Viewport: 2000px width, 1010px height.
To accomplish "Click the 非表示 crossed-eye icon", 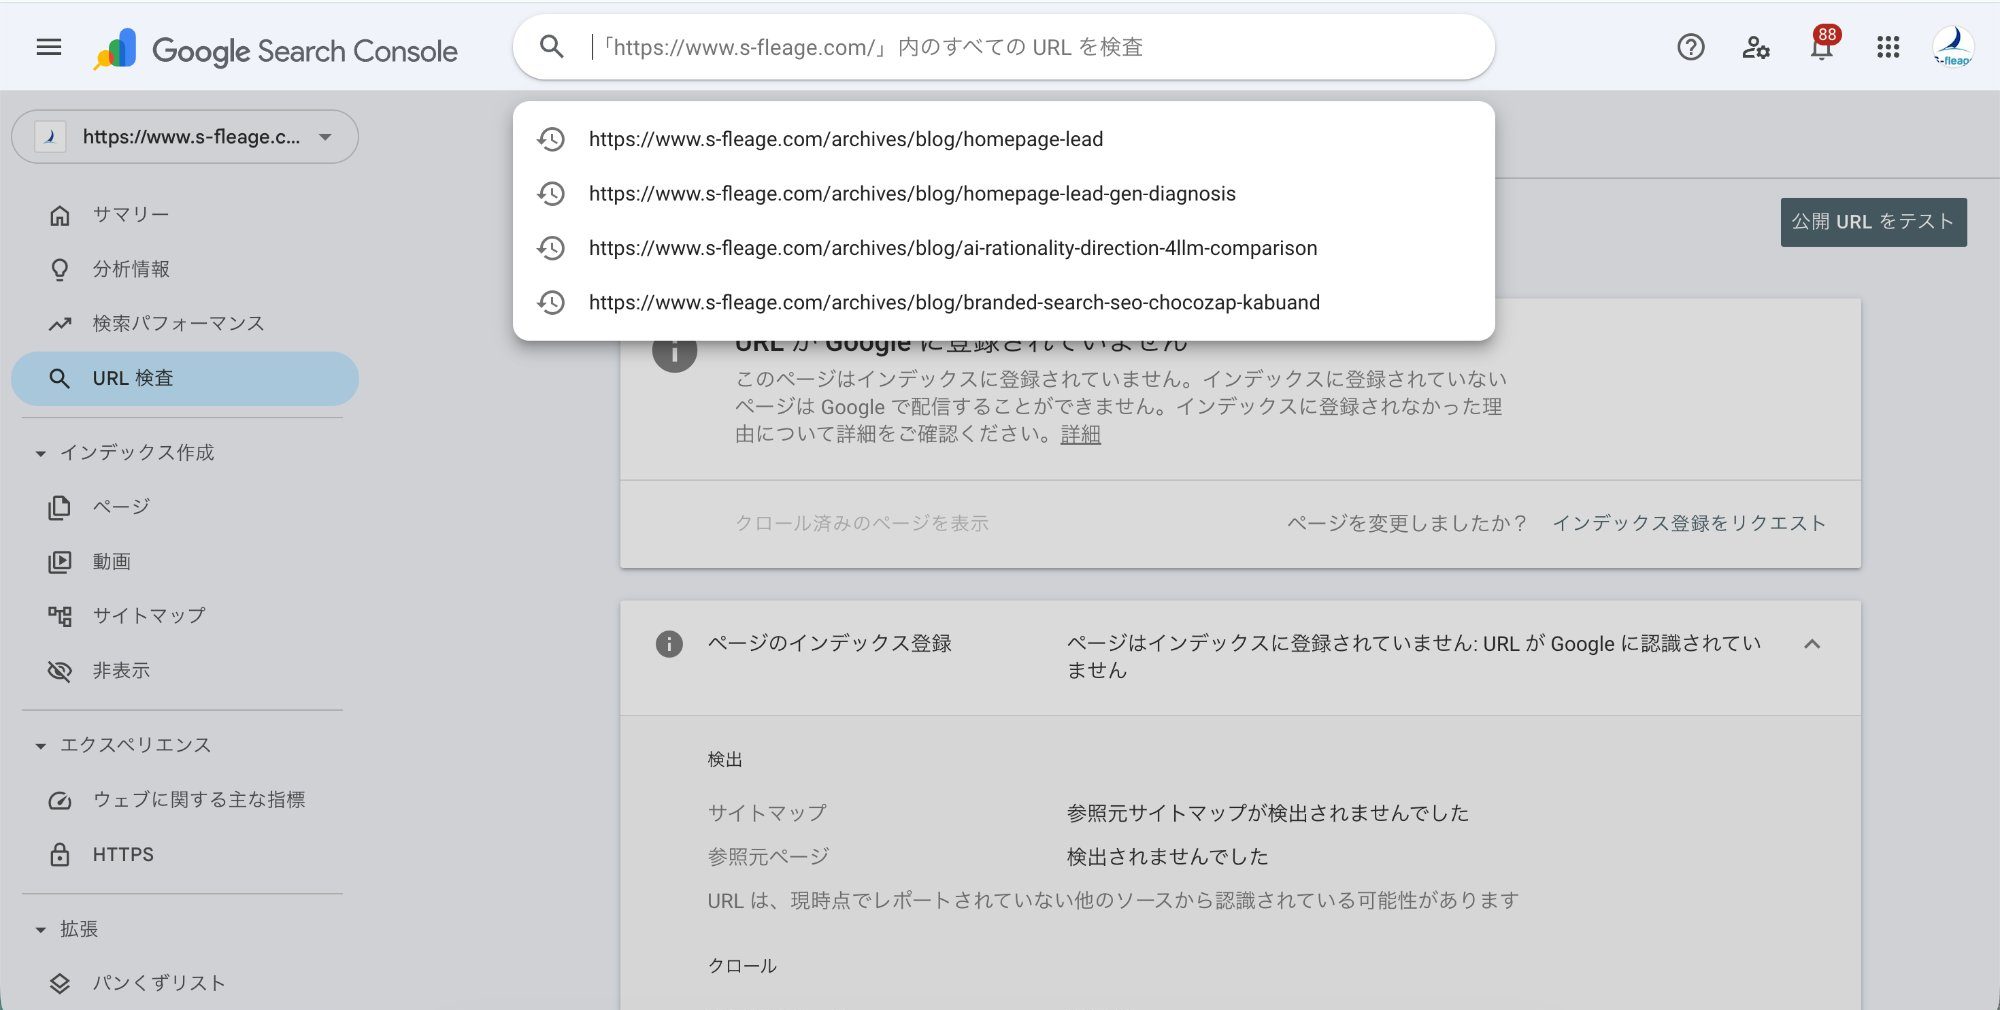I will click(60, 670).
